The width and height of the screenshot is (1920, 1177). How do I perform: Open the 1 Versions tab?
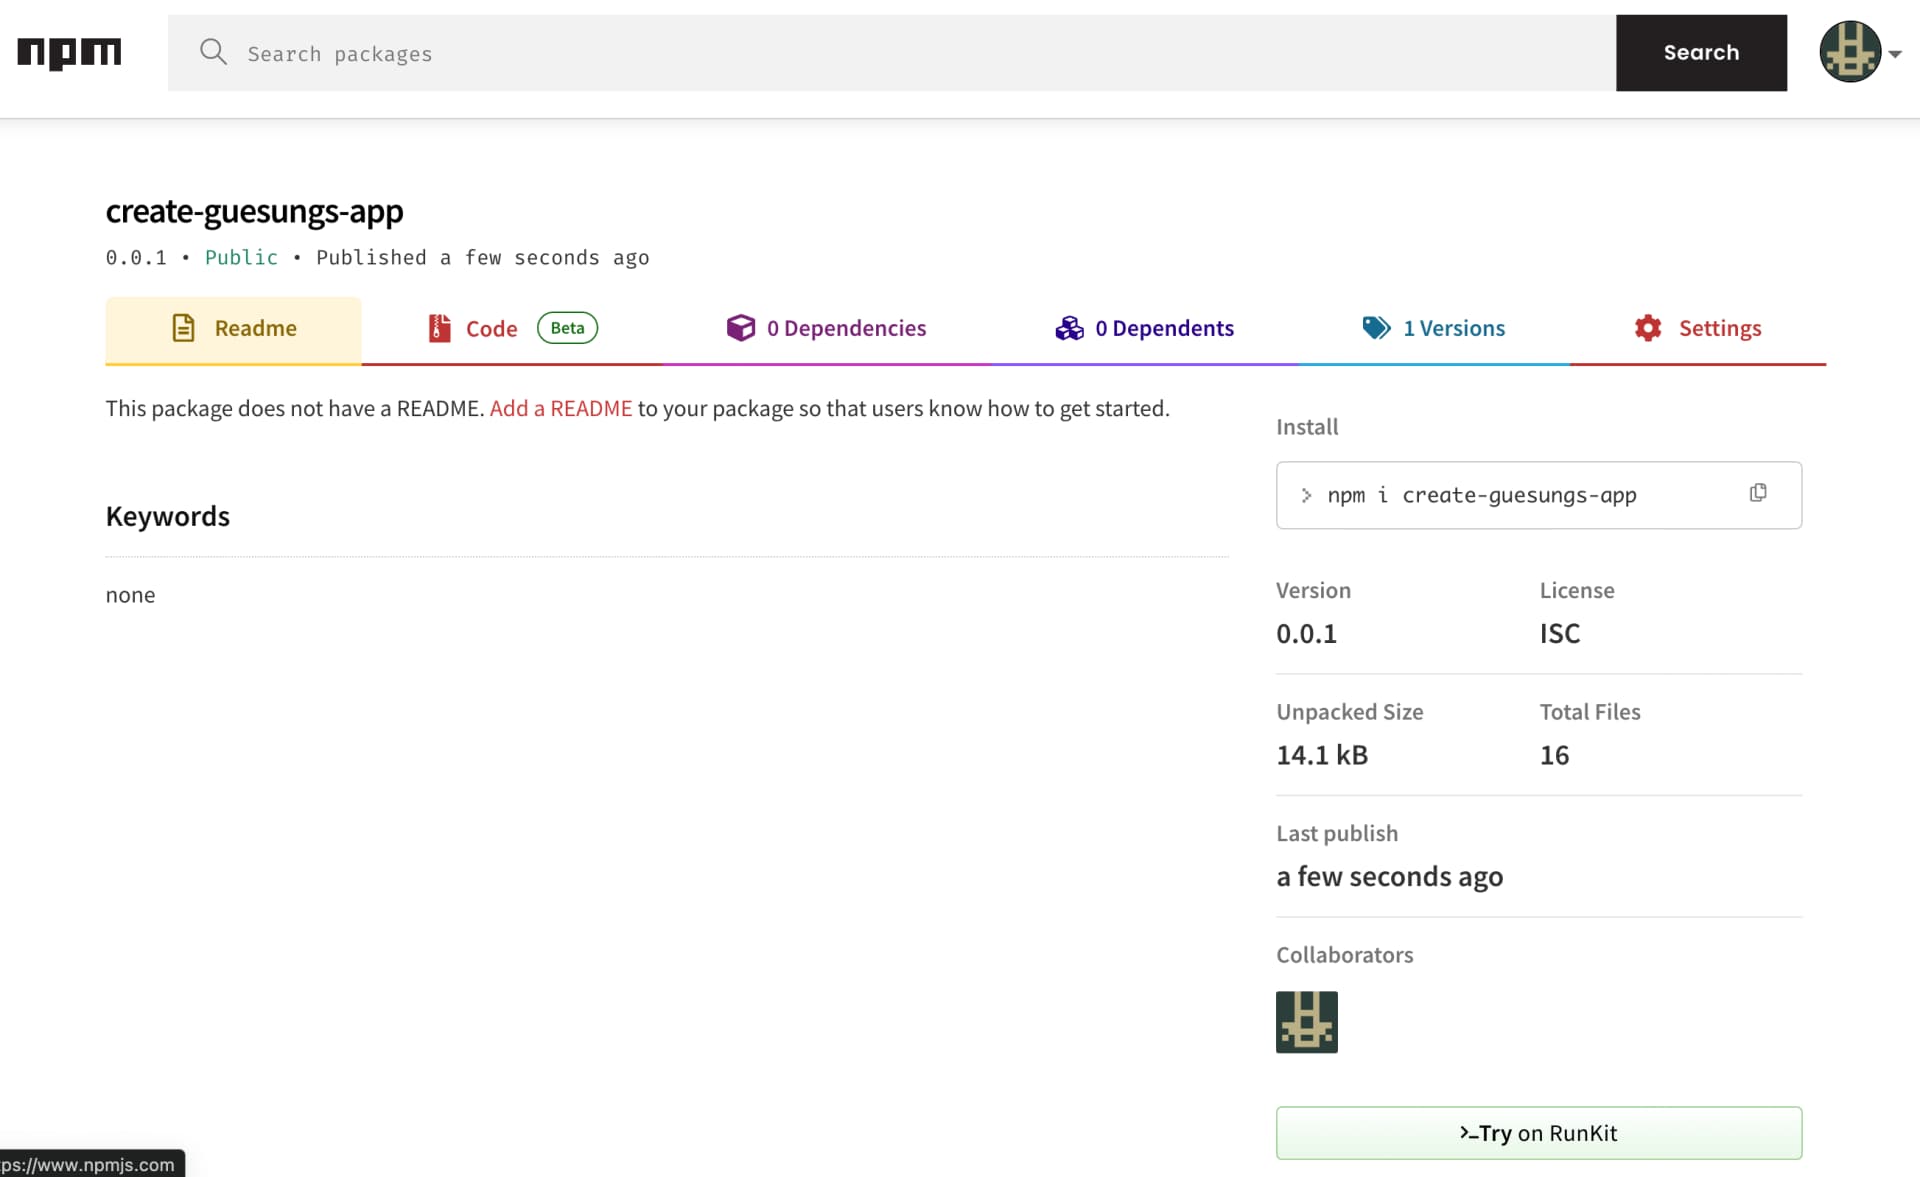[1434, 329]
